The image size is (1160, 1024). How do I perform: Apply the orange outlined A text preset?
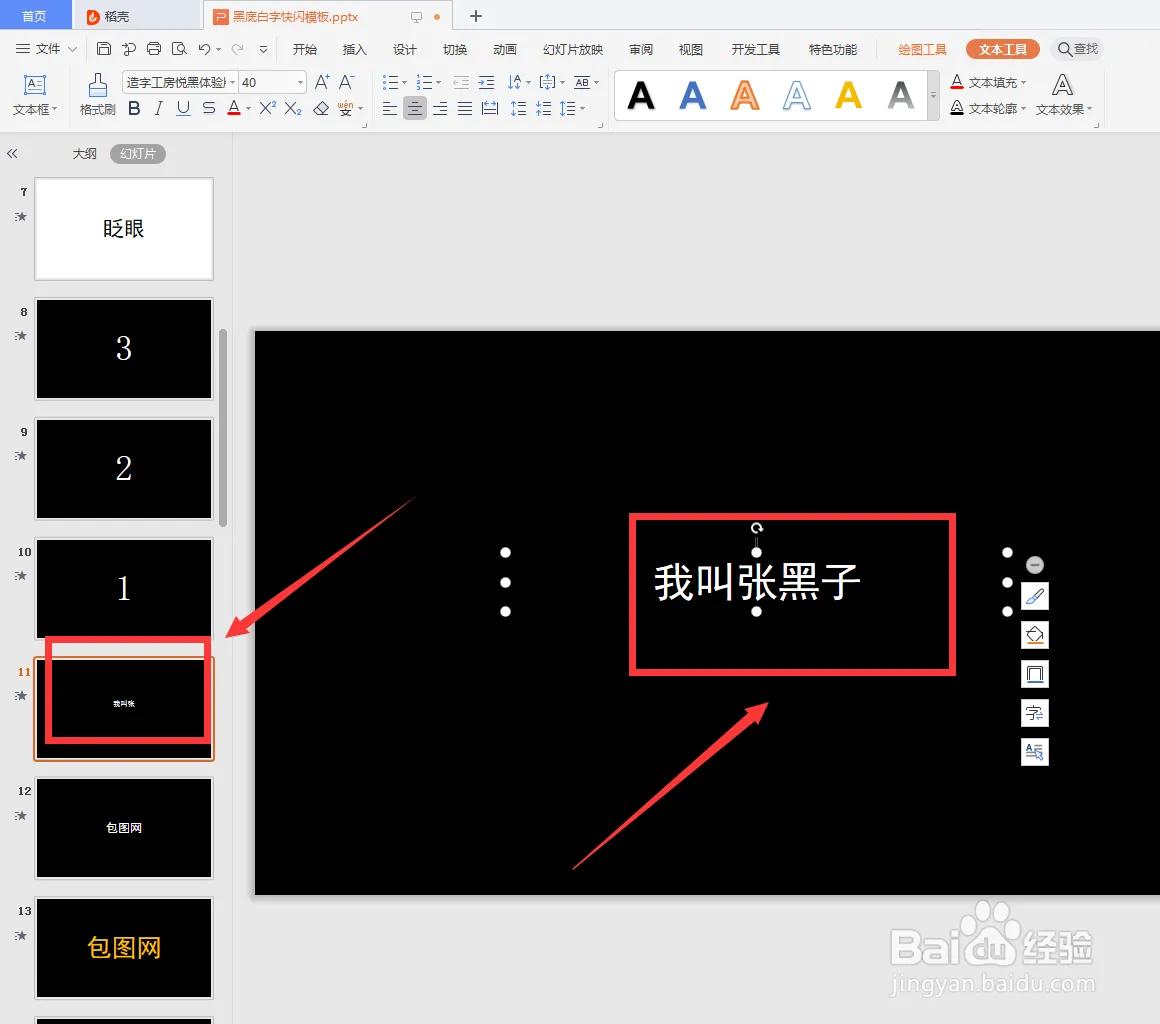click(x=744, y=95)
